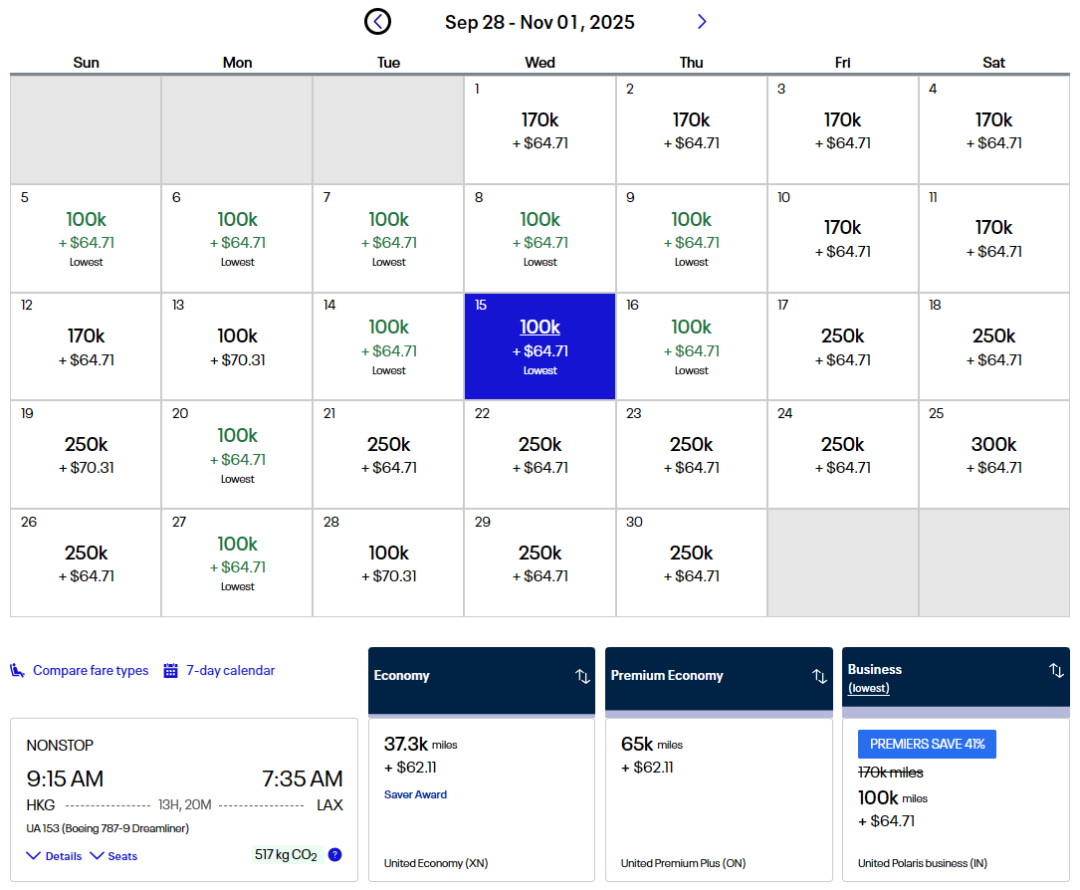
Task: Choose October 1 with 170k fare
Action: point(539,130)
